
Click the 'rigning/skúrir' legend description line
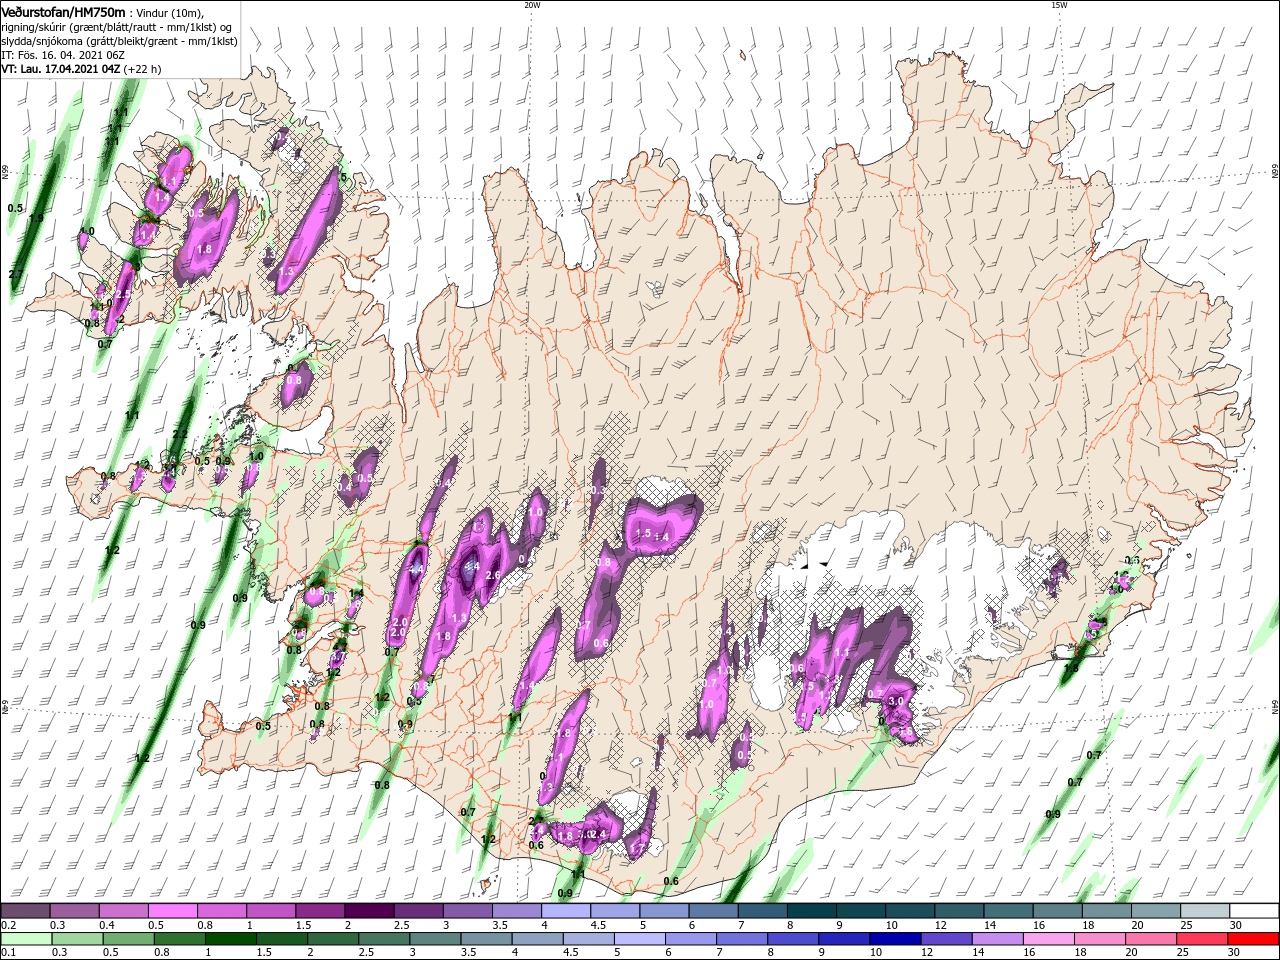115,27
